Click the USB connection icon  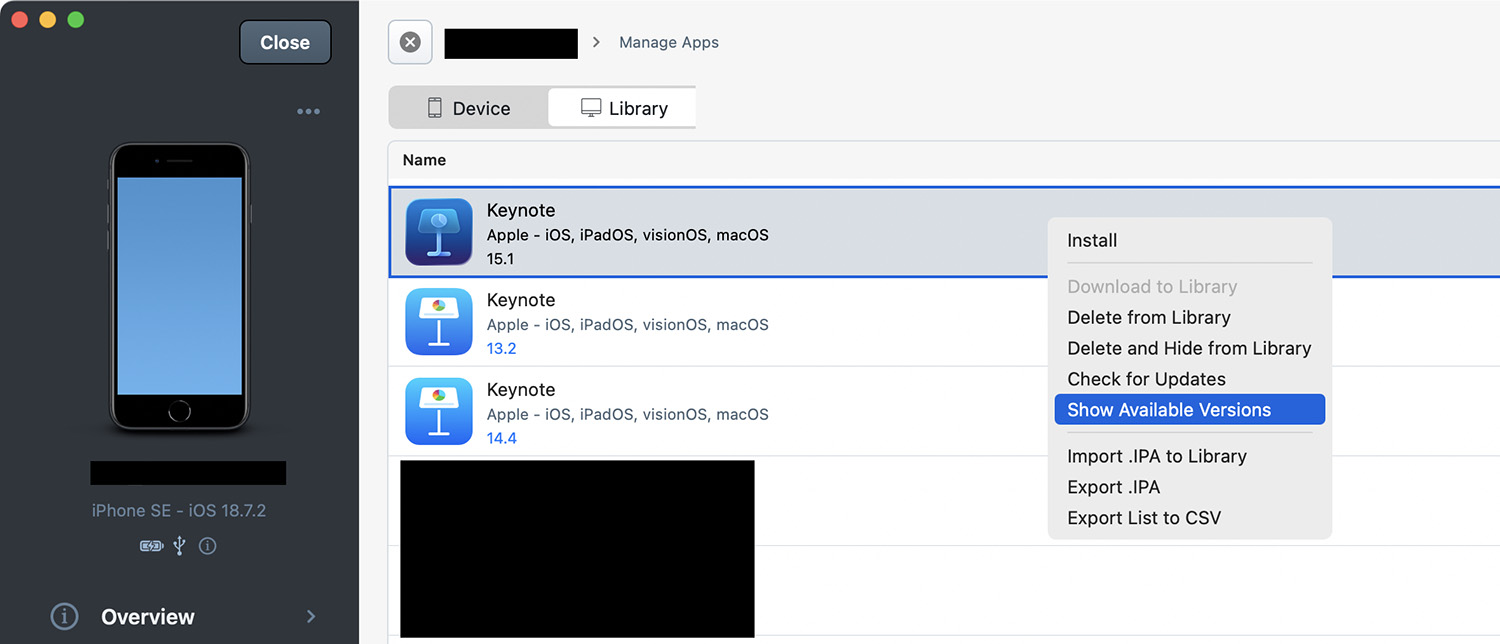pyautogui.click(x=180, y=546)
